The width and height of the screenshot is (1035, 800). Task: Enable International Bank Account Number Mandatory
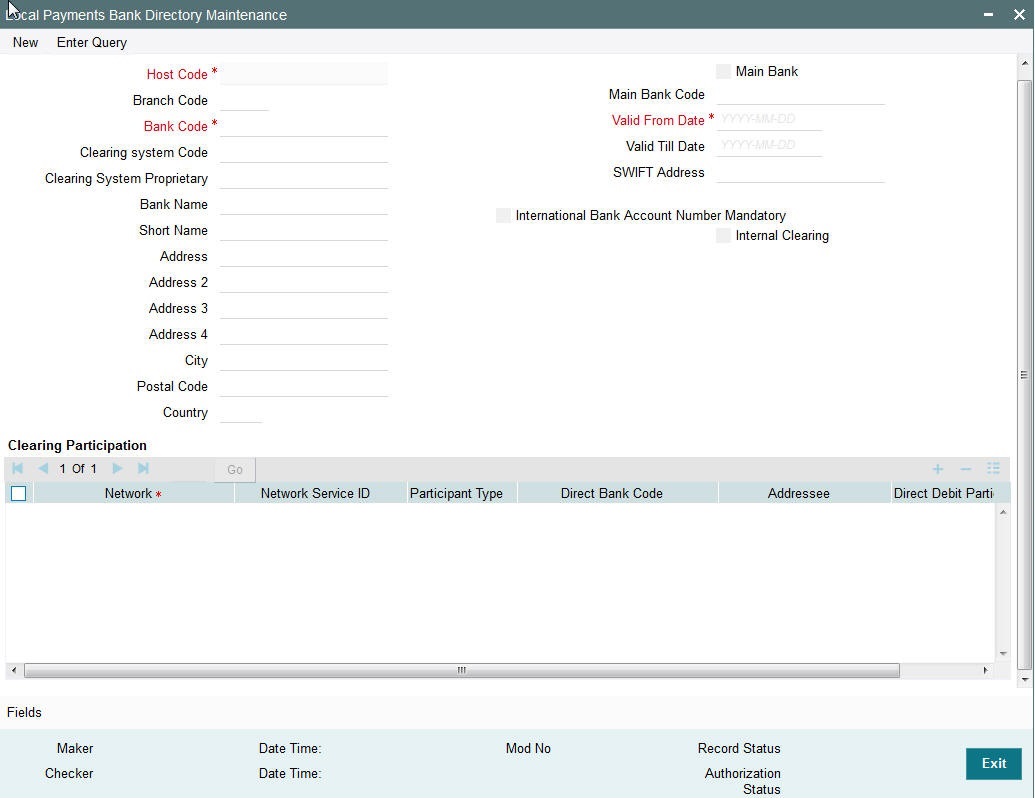(503, 215)
